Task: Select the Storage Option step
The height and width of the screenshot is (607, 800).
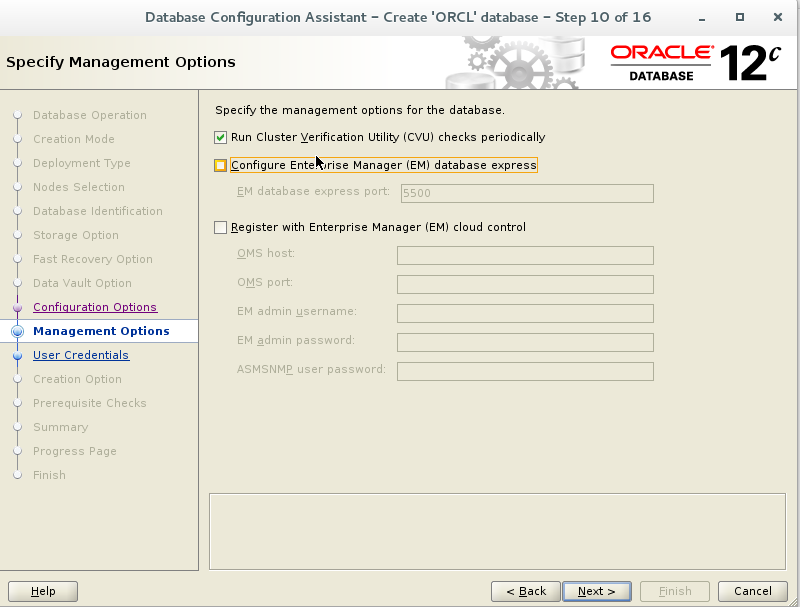Action: [x=78, y=235]
